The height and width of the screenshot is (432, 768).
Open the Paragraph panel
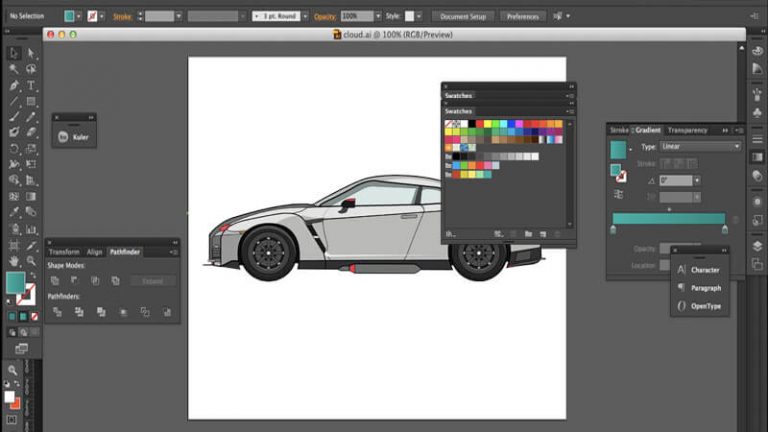[699, 288]
